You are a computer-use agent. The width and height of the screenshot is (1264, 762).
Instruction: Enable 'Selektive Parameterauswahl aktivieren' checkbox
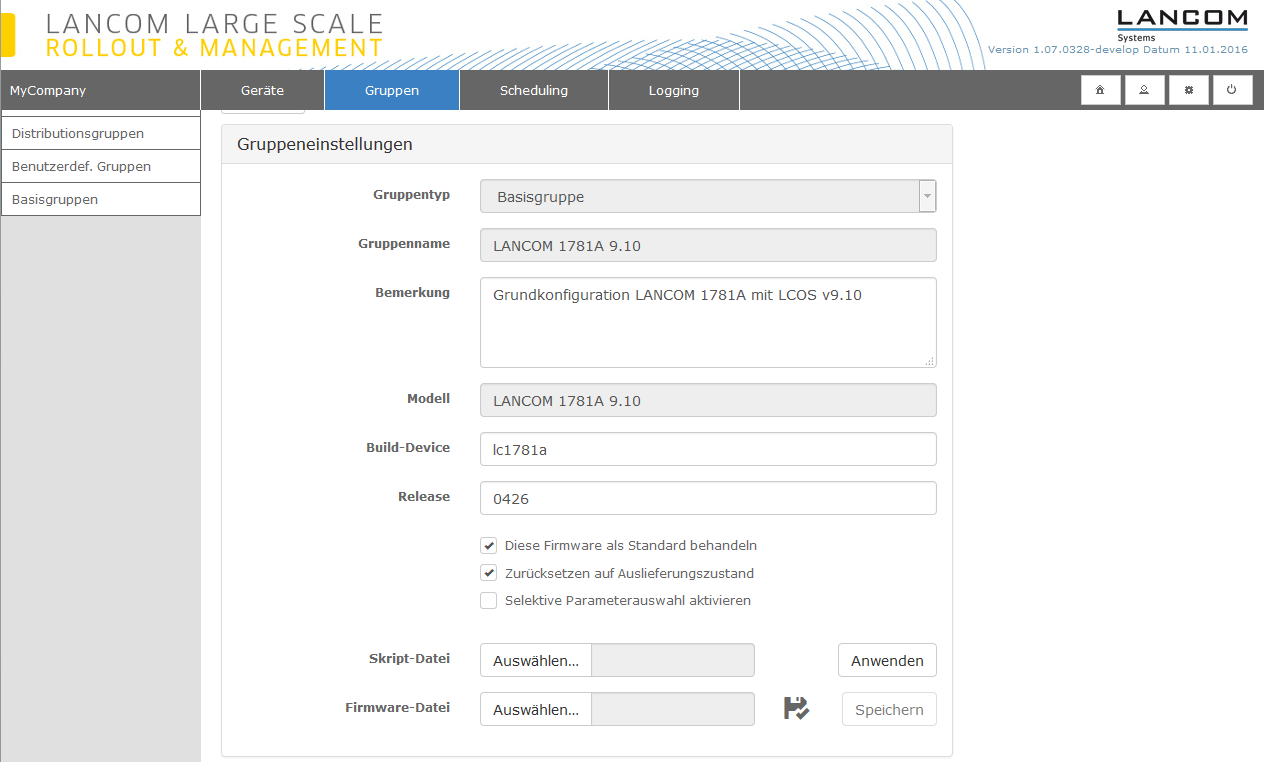pos(489,601)
